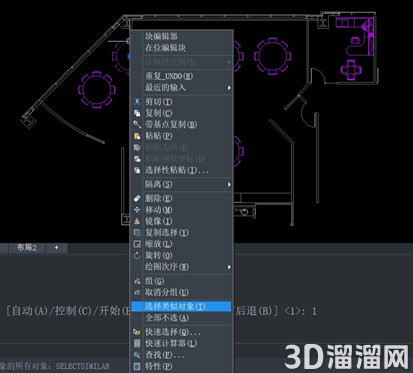The height and width of the screenshot is (373, 413).
Task: Click the scale icon beside 缩放(L)
Action: [x=137, y=244]
